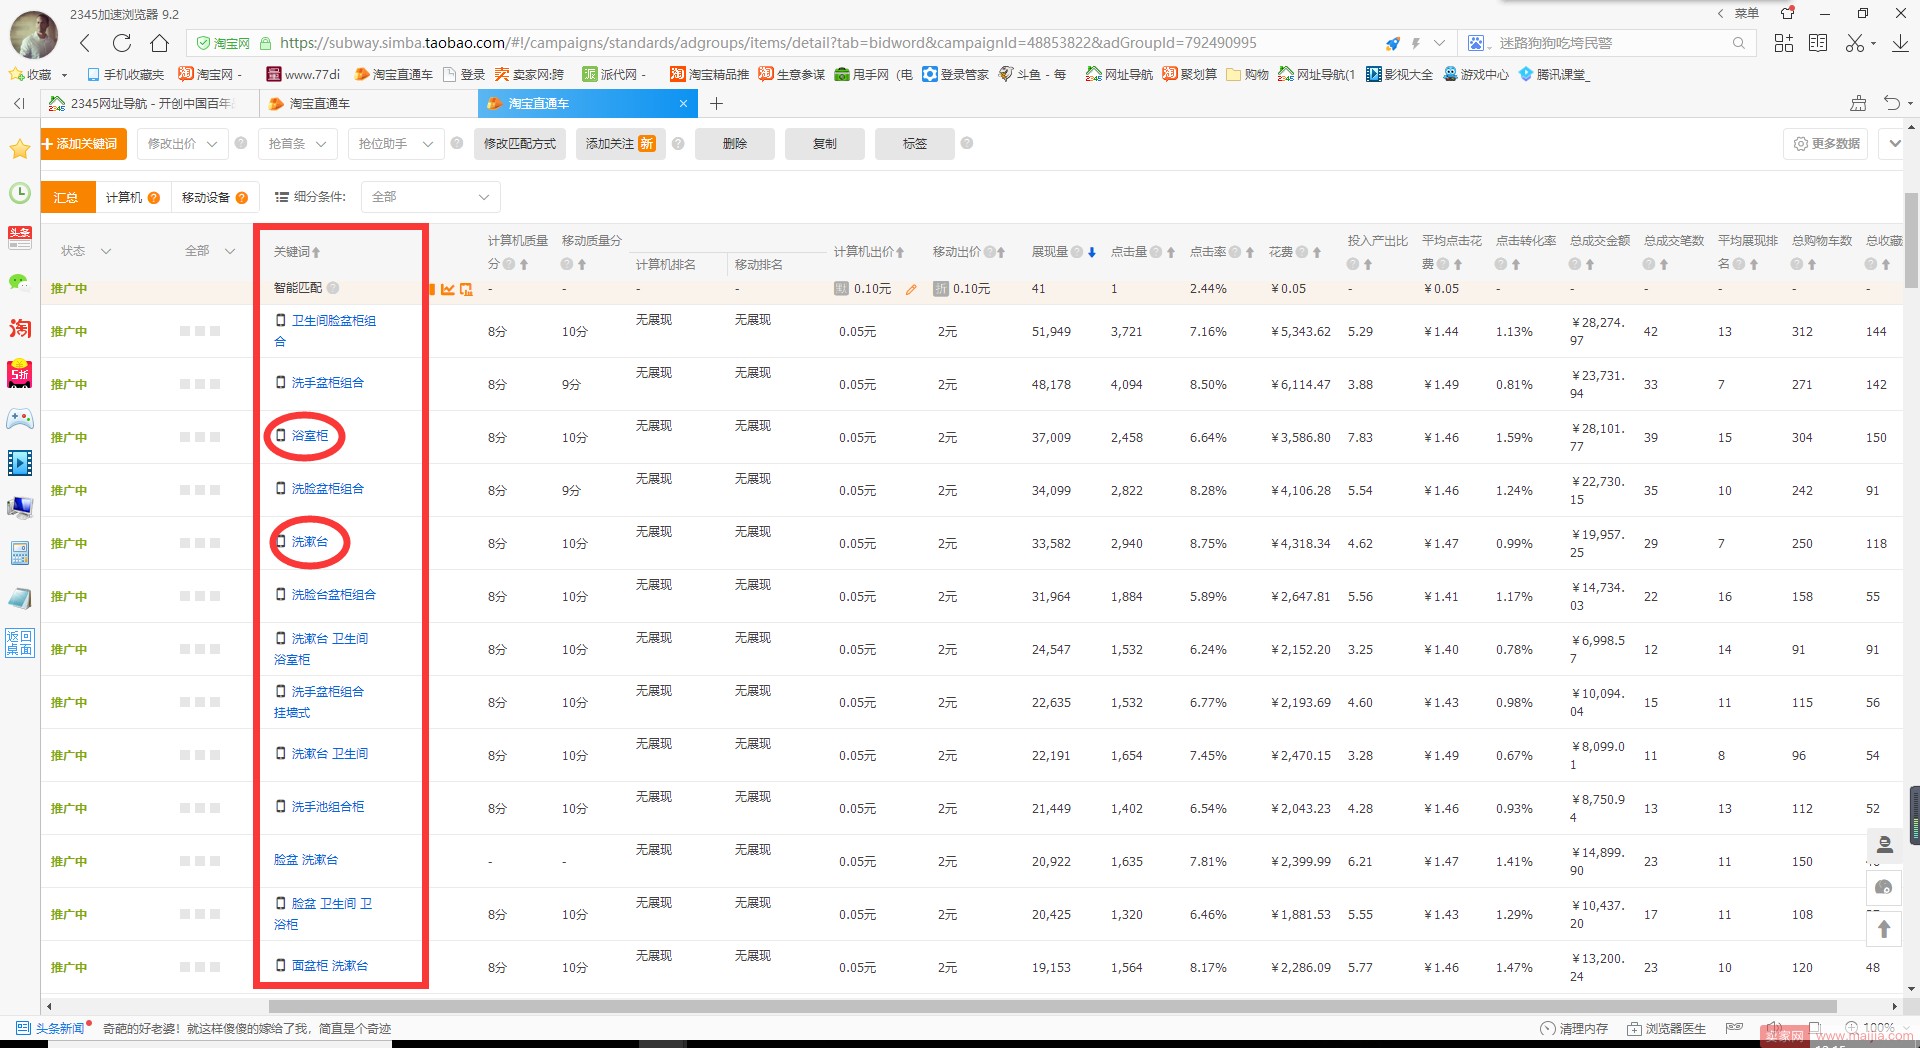Open video film sidebar icon
The image size is (1920, 1048).
(x=19, y=463)
